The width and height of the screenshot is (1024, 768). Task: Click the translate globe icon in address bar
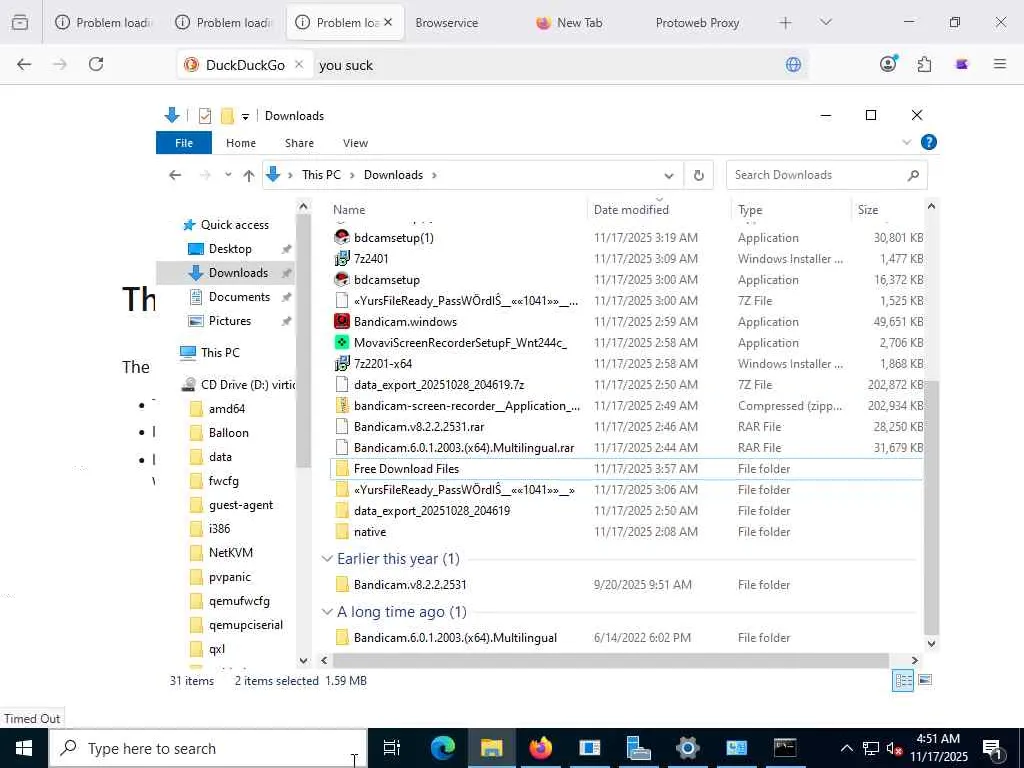793,64
